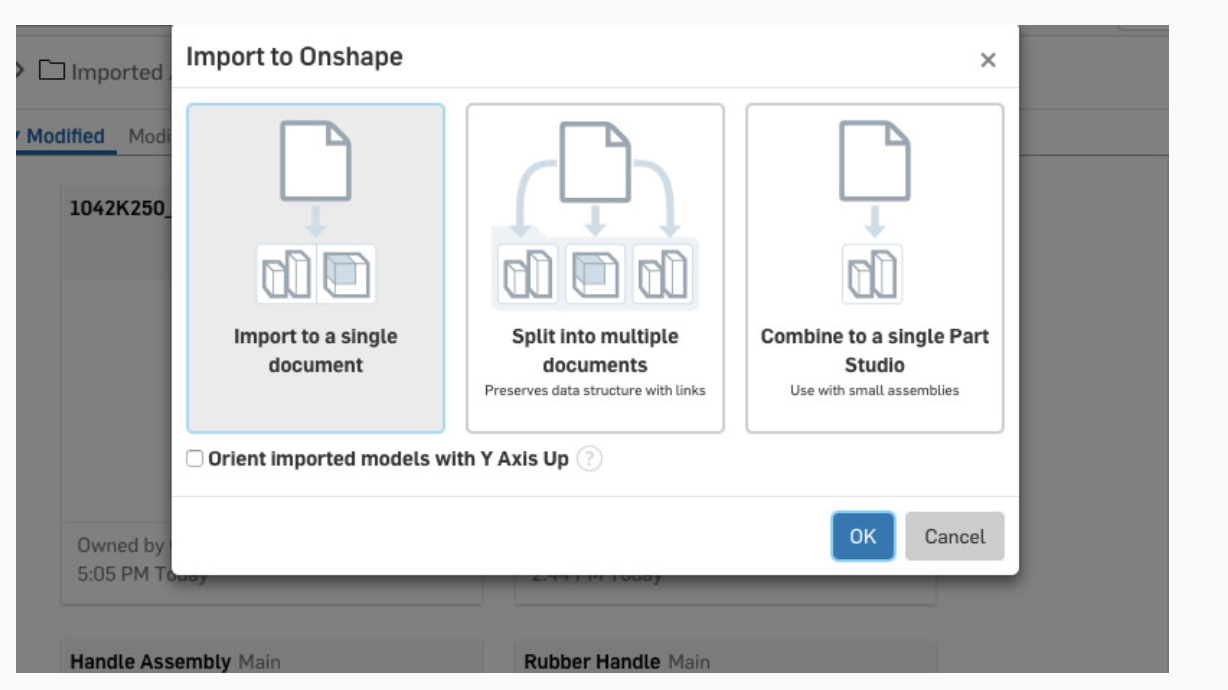Viewport: 1228px width, 690px height.
Task: Choose Split into multiple documents option
Action: (595, 268)
